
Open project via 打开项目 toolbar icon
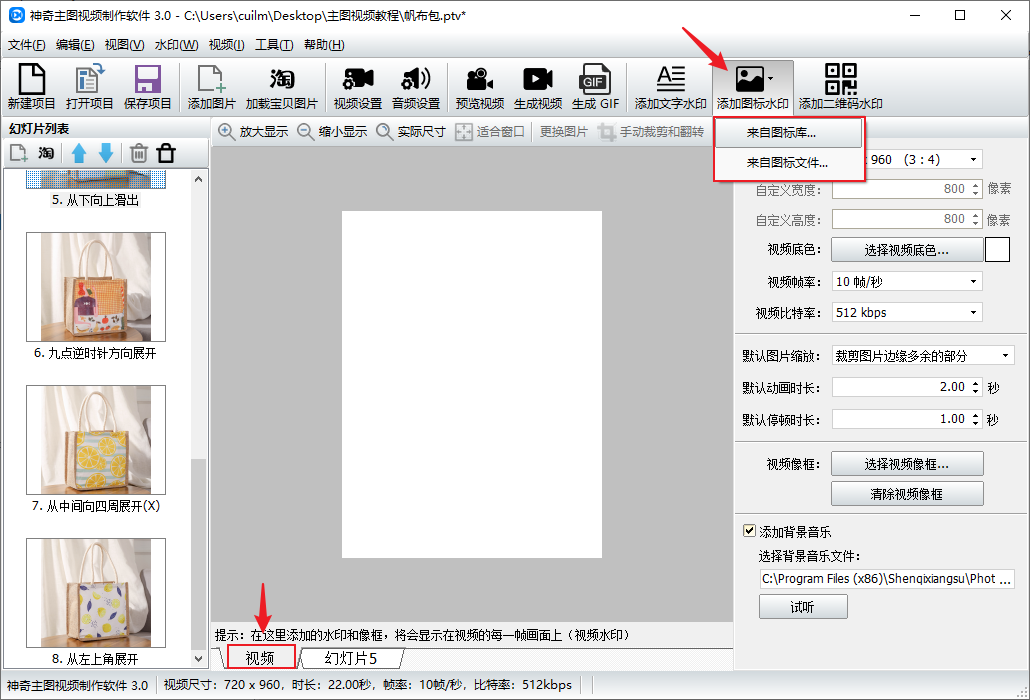click(x=90, y=86)
